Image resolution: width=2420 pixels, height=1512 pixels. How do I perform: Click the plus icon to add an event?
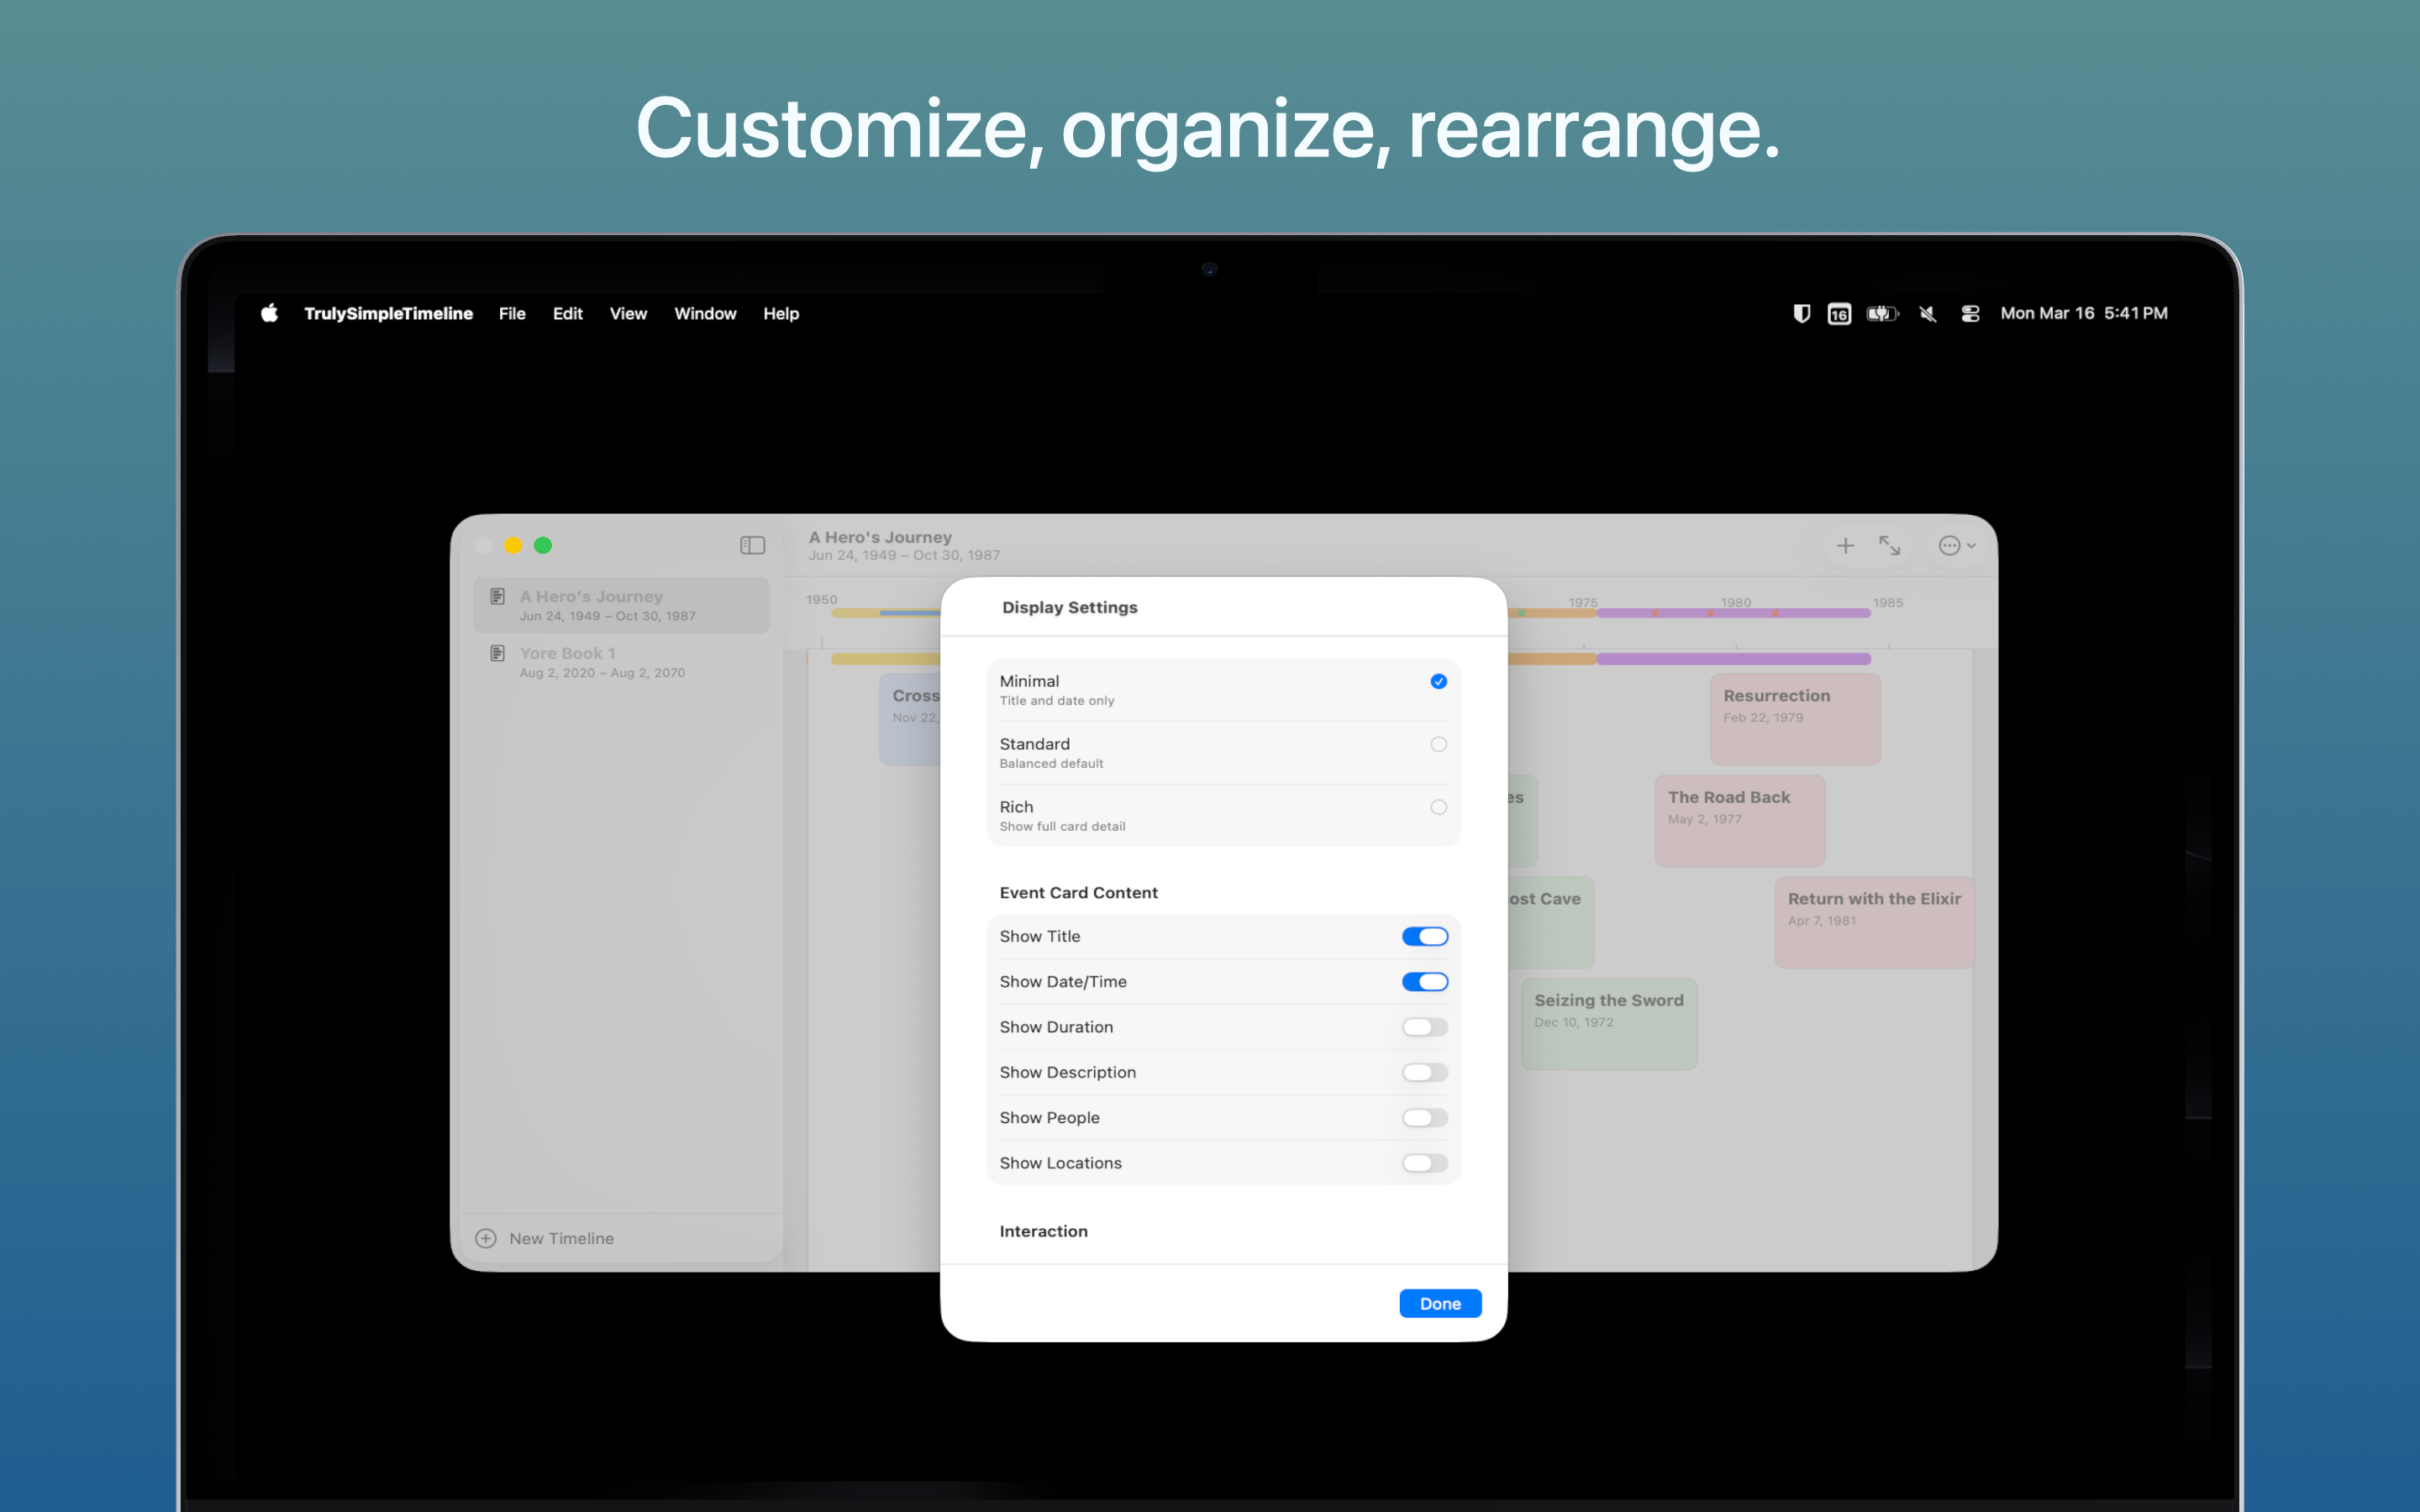pyautogui.click(x=1844, y=545)
